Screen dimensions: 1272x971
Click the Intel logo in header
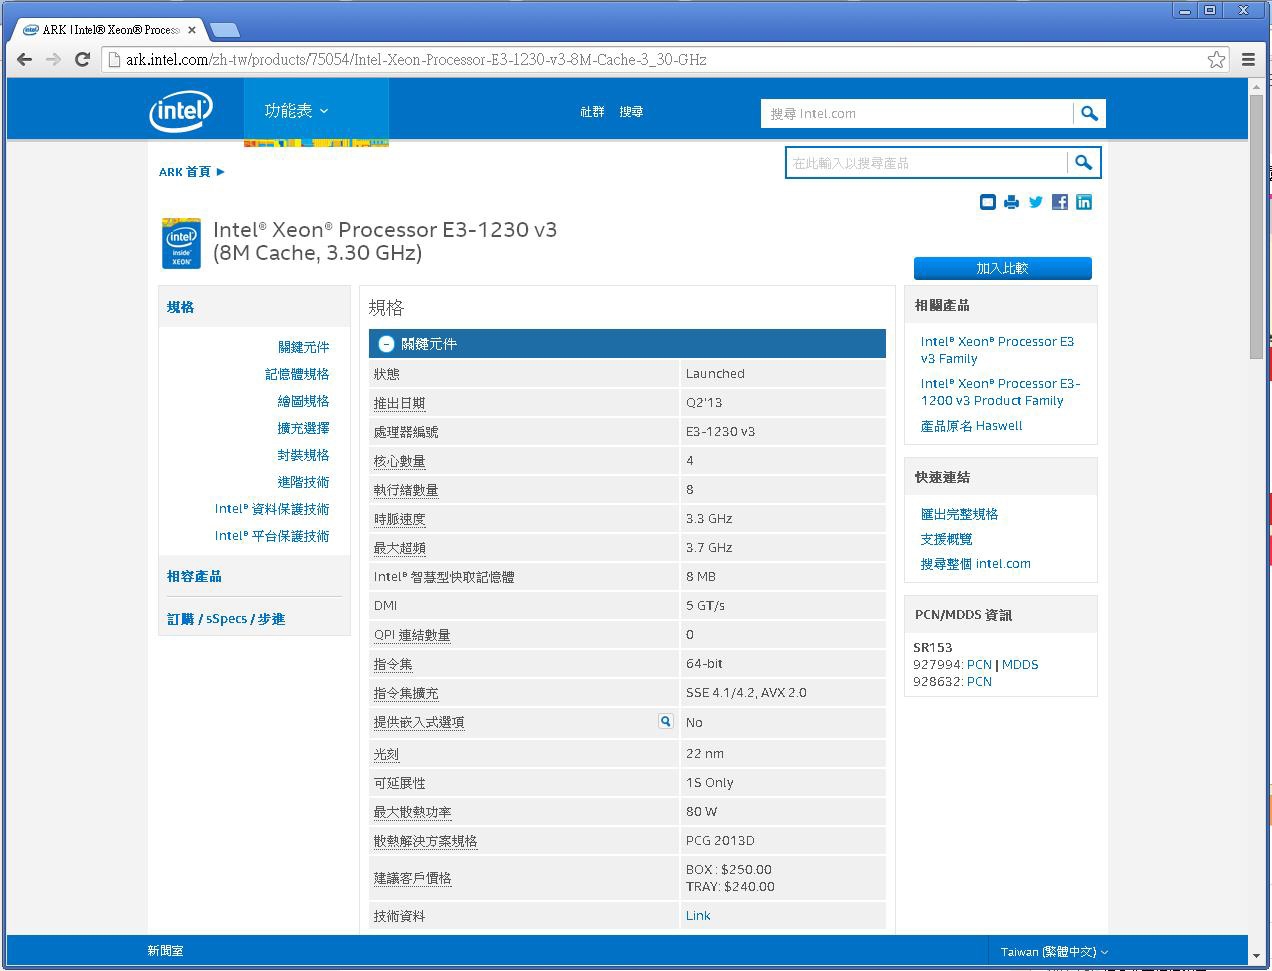coord(181,112)
